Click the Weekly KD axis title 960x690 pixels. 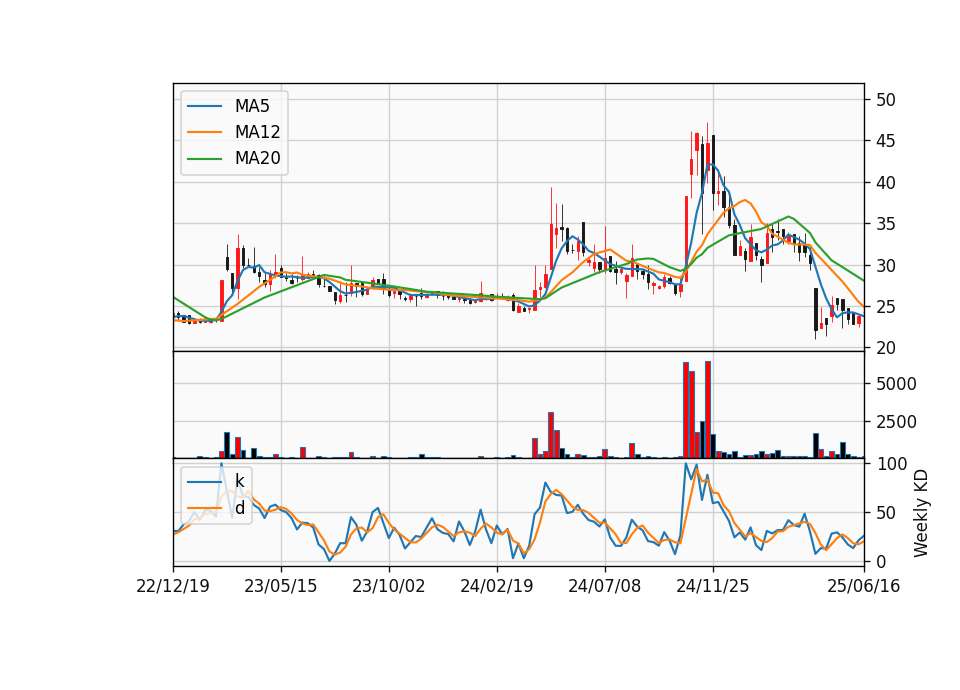click(921, 513)
